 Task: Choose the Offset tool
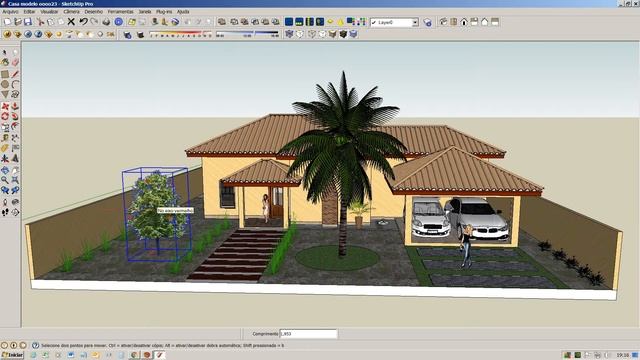point(15,127)
